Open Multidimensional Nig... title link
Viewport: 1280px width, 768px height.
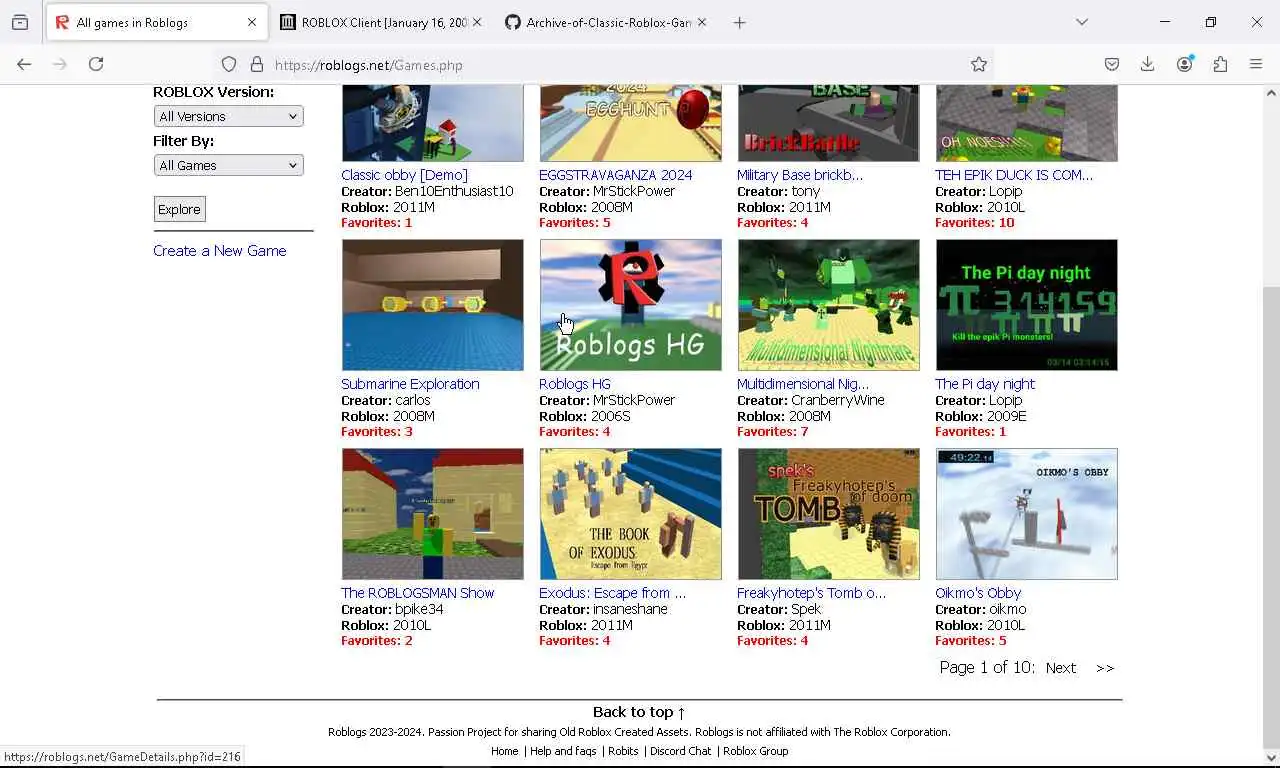(803, 384)
